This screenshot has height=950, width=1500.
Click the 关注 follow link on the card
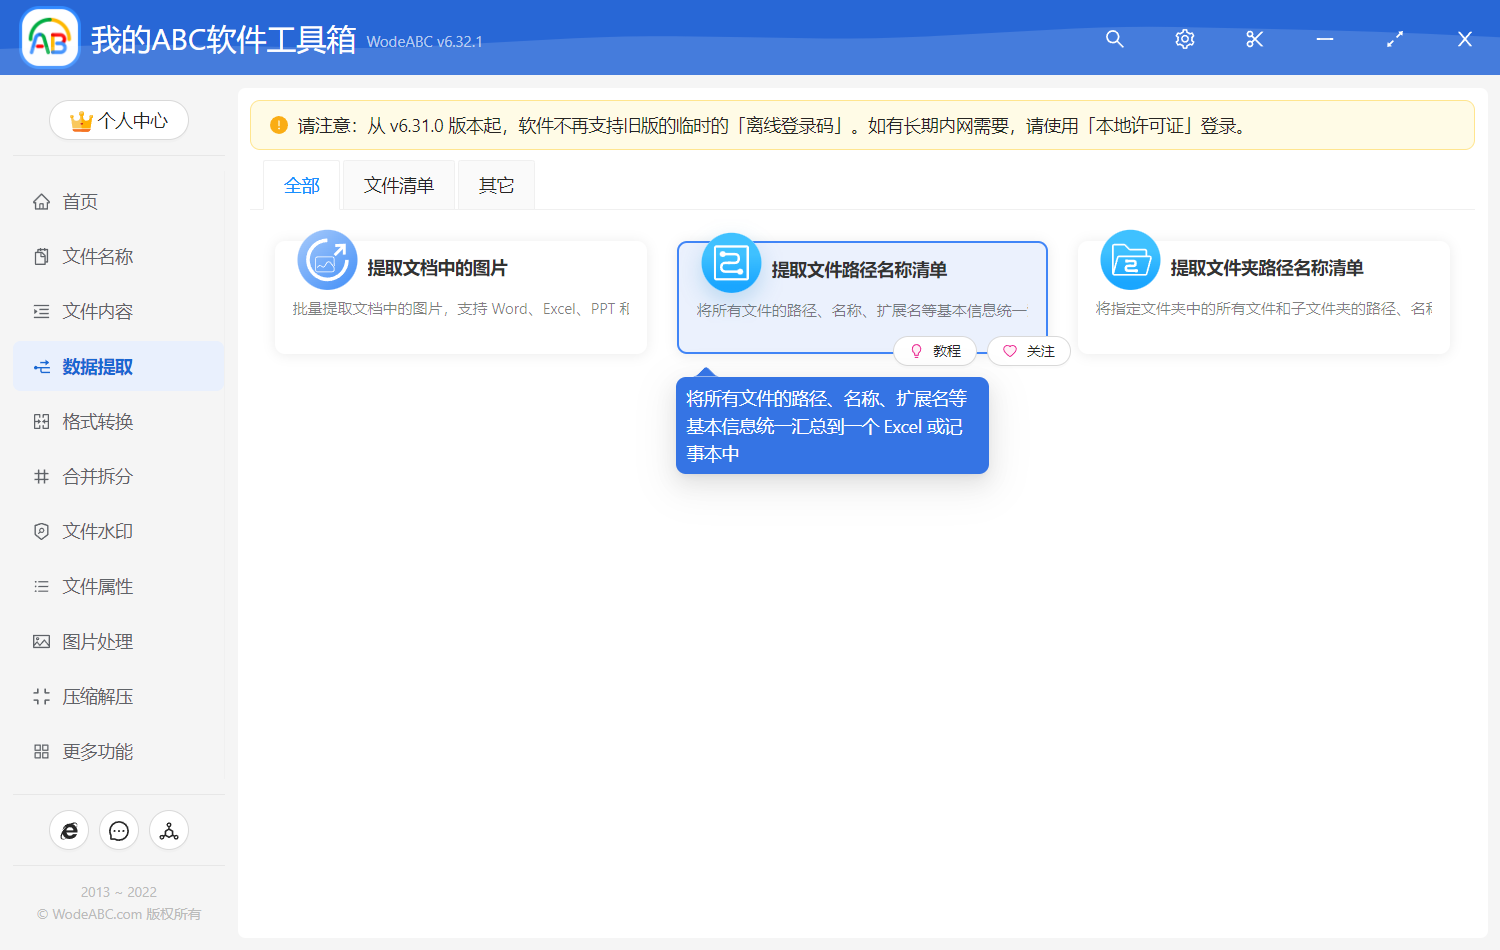click(1028, 351)
